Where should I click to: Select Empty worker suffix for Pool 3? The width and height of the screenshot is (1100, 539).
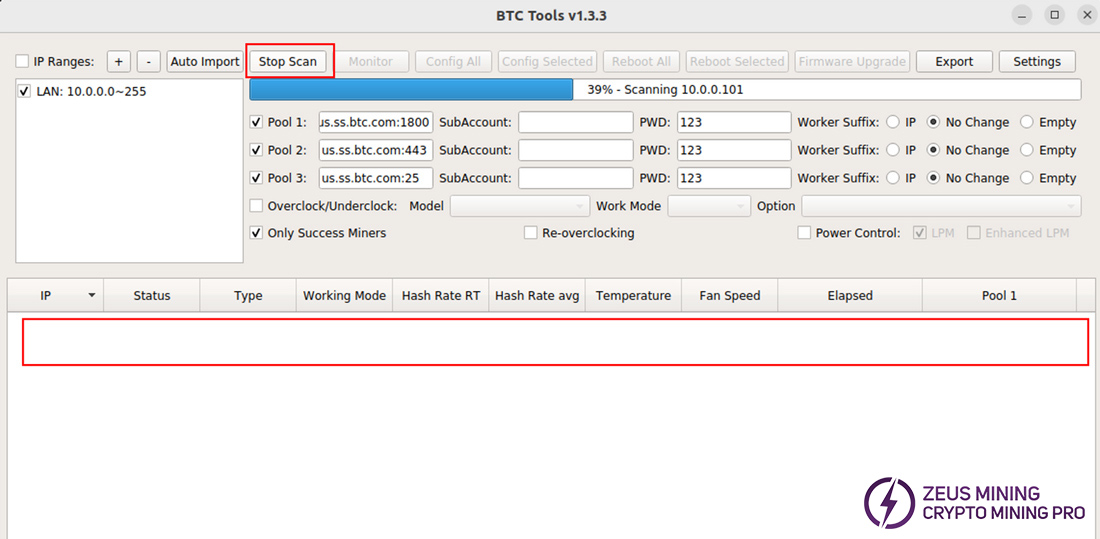tap(1027, 178)
